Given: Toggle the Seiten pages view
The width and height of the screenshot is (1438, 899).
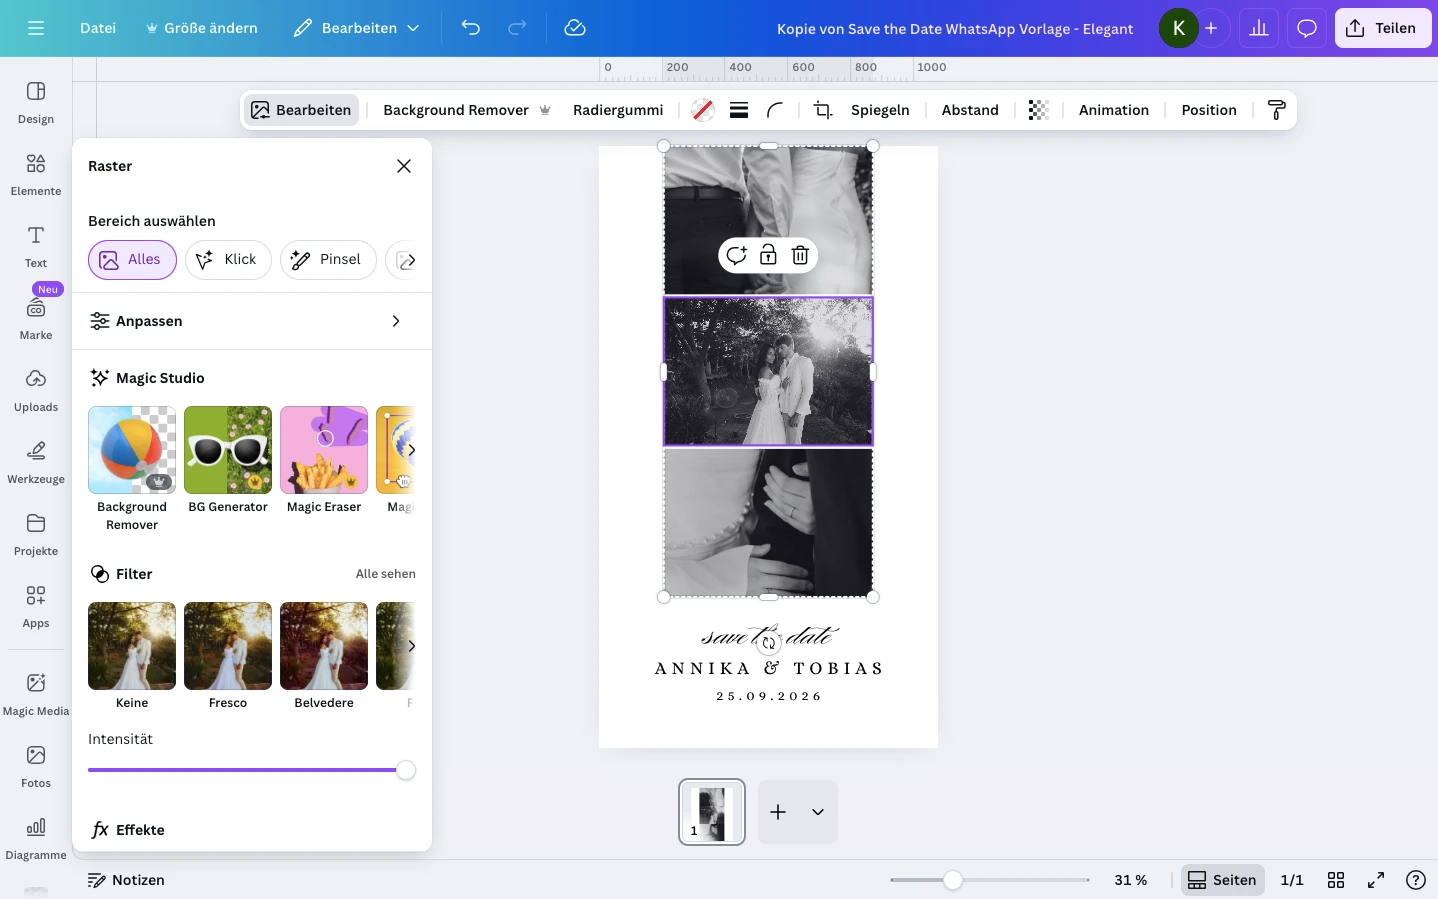Looking at the screenshot, I should tap(1222, 880).
